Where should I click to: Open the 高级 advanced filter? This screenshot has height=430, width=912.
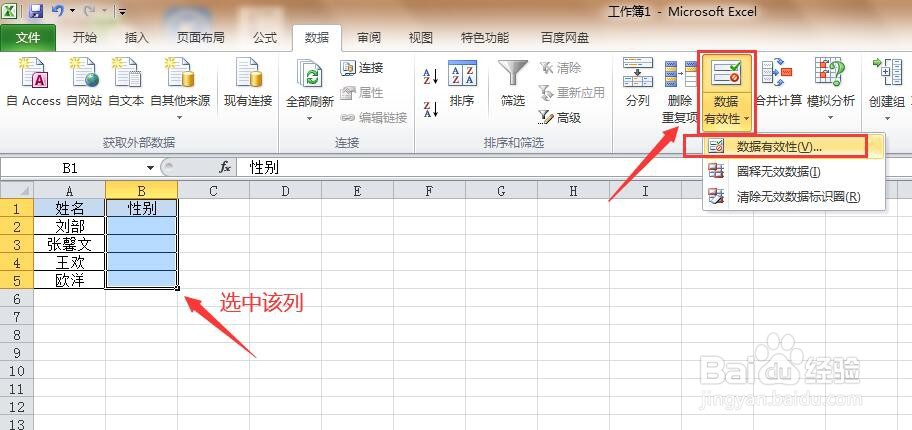click(x=560, y=118)
